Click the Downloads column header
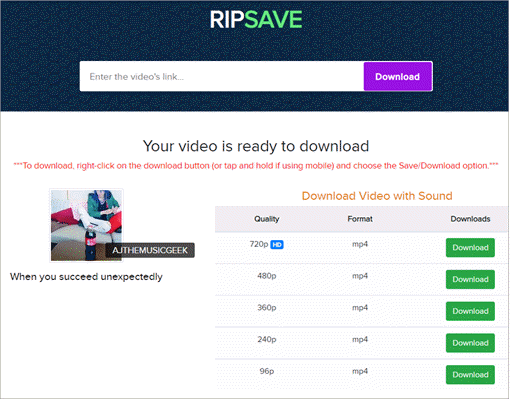The image size is (510, 400). [470, 219]
